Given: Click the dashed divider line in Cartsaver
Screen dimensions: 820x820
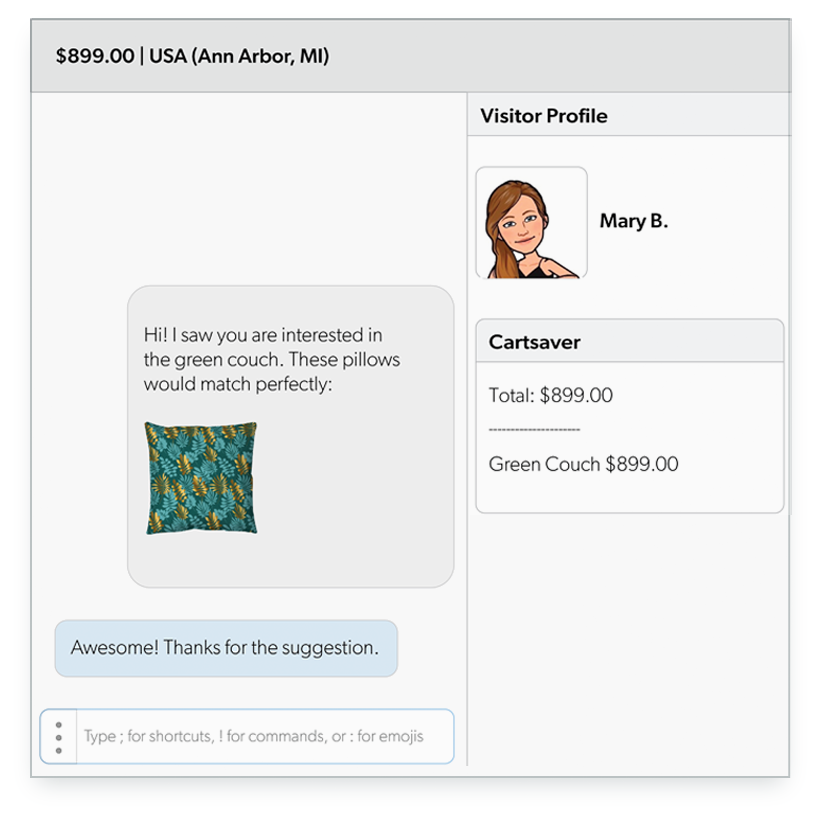Looking at the screenshot, I should click(x=534, y=429).
